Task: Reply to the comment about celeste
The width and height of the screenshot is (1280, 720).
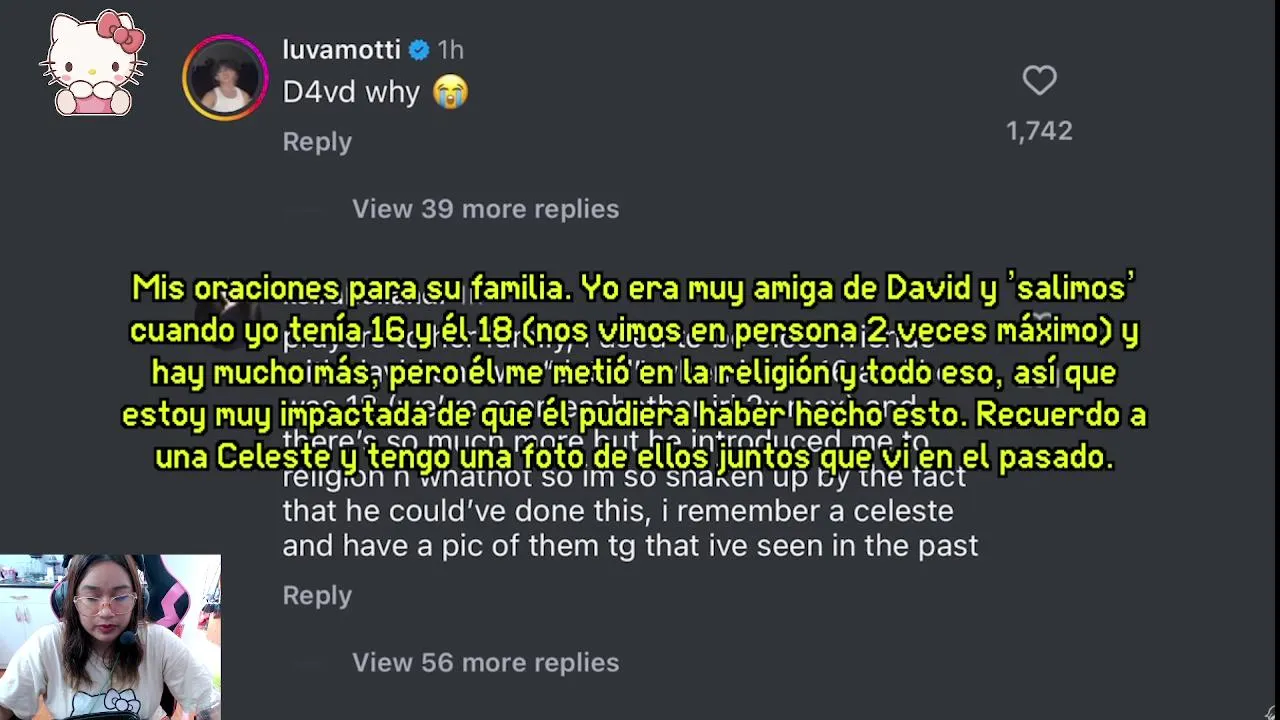Action: [x=317, y=595]
